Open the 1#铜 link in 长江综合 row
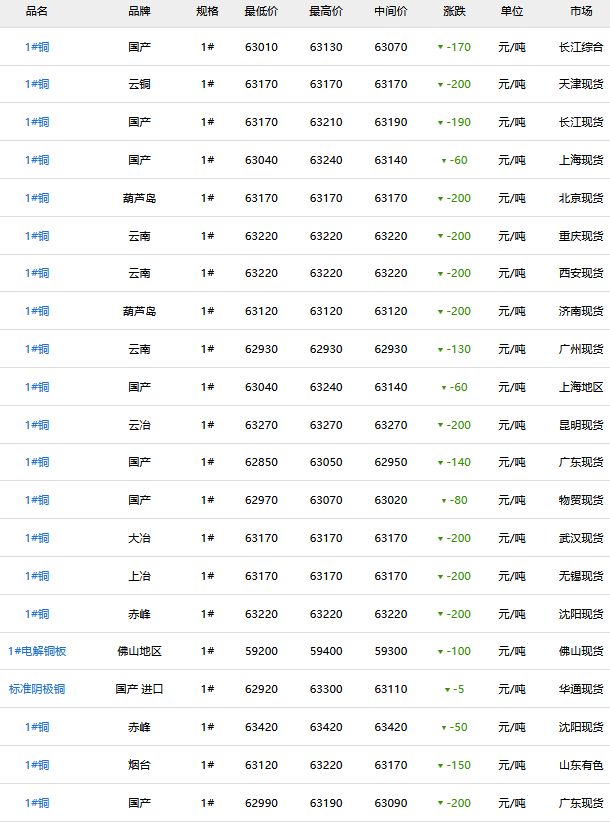The width and height of the screenshot is (610, 825). point(37,47)
